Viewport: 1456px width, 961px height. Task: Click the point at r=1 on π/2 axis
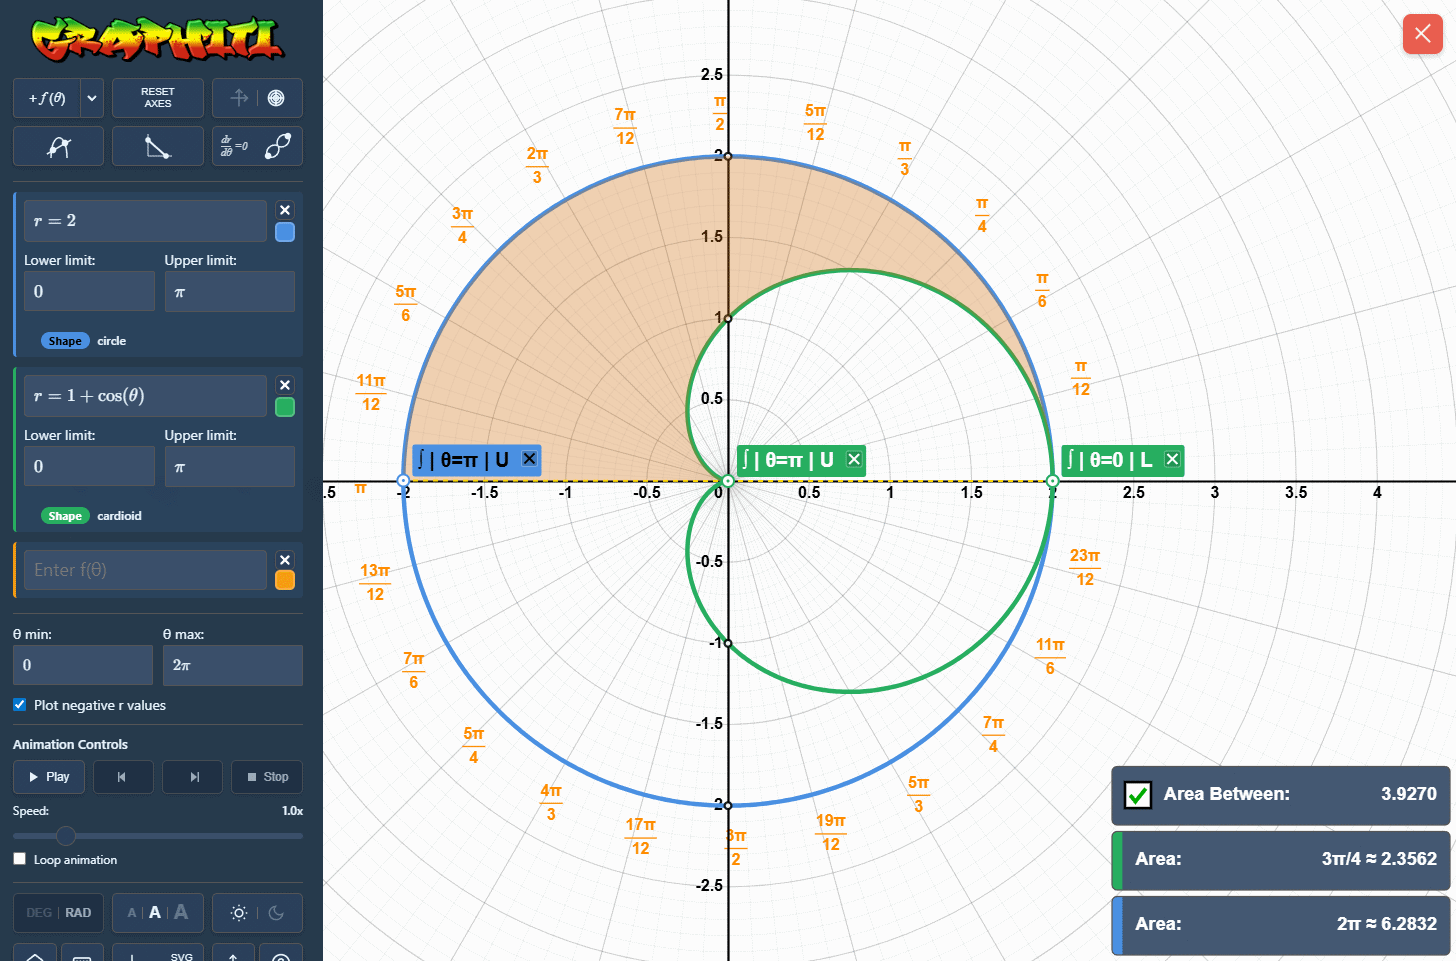[x=728, y=319]
